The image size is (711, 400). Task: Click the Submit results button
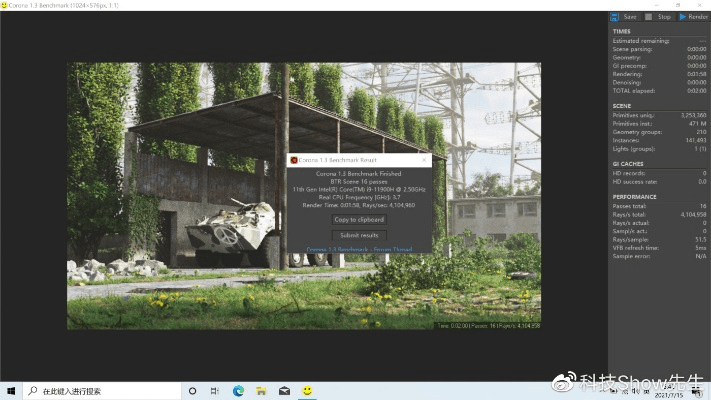pyautogui.click(x=358, y=235)
